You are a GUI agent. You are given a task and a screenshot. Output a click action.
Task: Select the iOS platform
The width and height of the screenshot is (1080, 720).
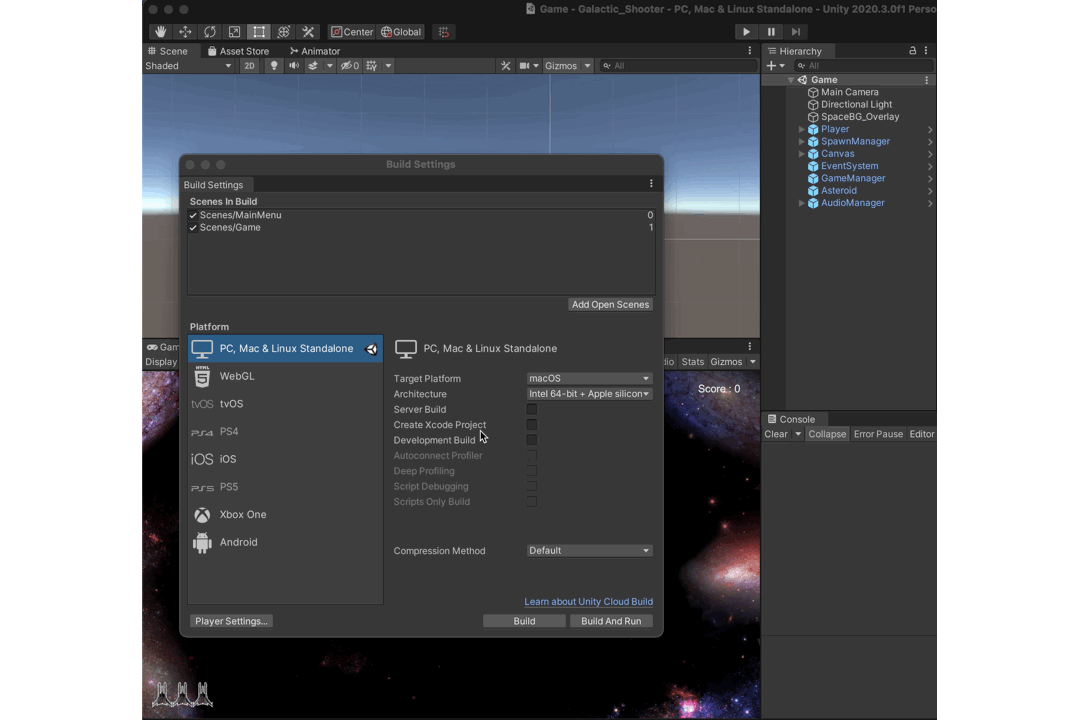pyautogui.click(x=285, y=459)
